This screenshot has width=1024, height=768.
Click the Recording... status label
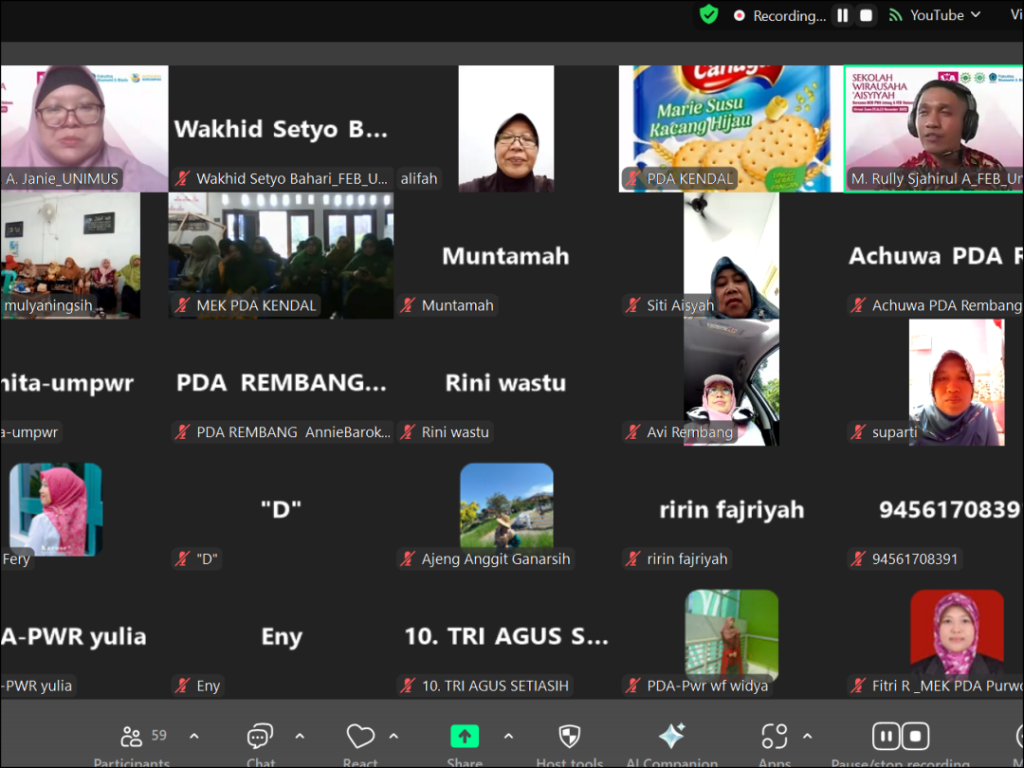(788, 16)
